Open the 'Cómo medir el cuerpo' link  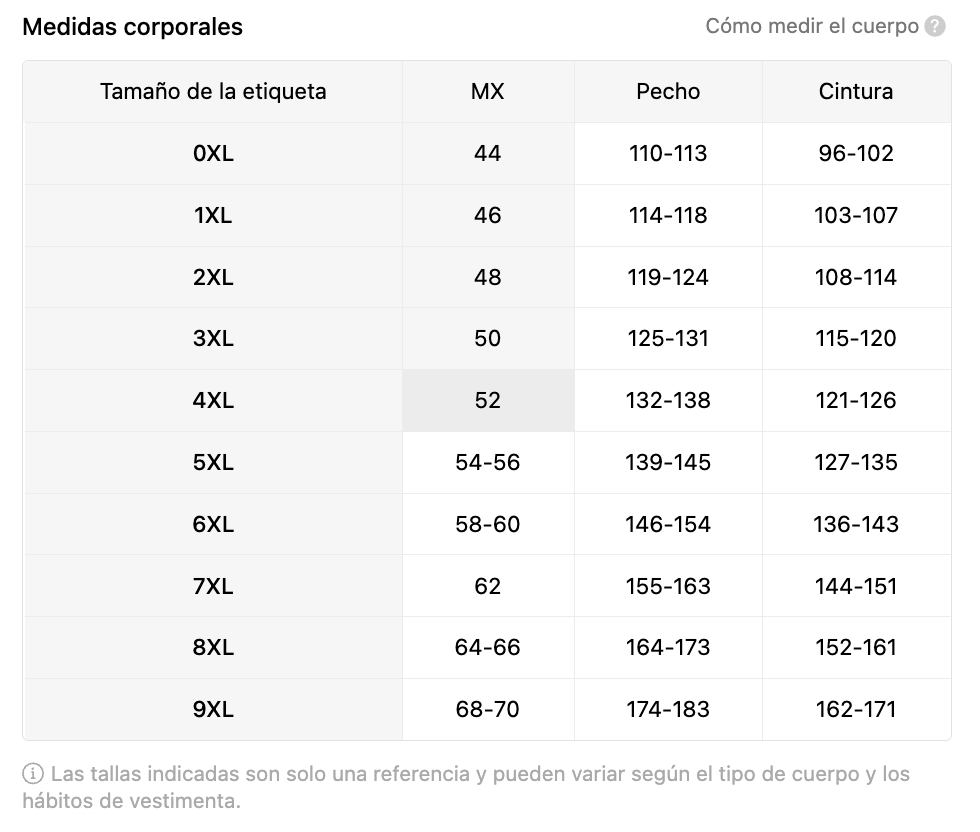click(811, 27)
